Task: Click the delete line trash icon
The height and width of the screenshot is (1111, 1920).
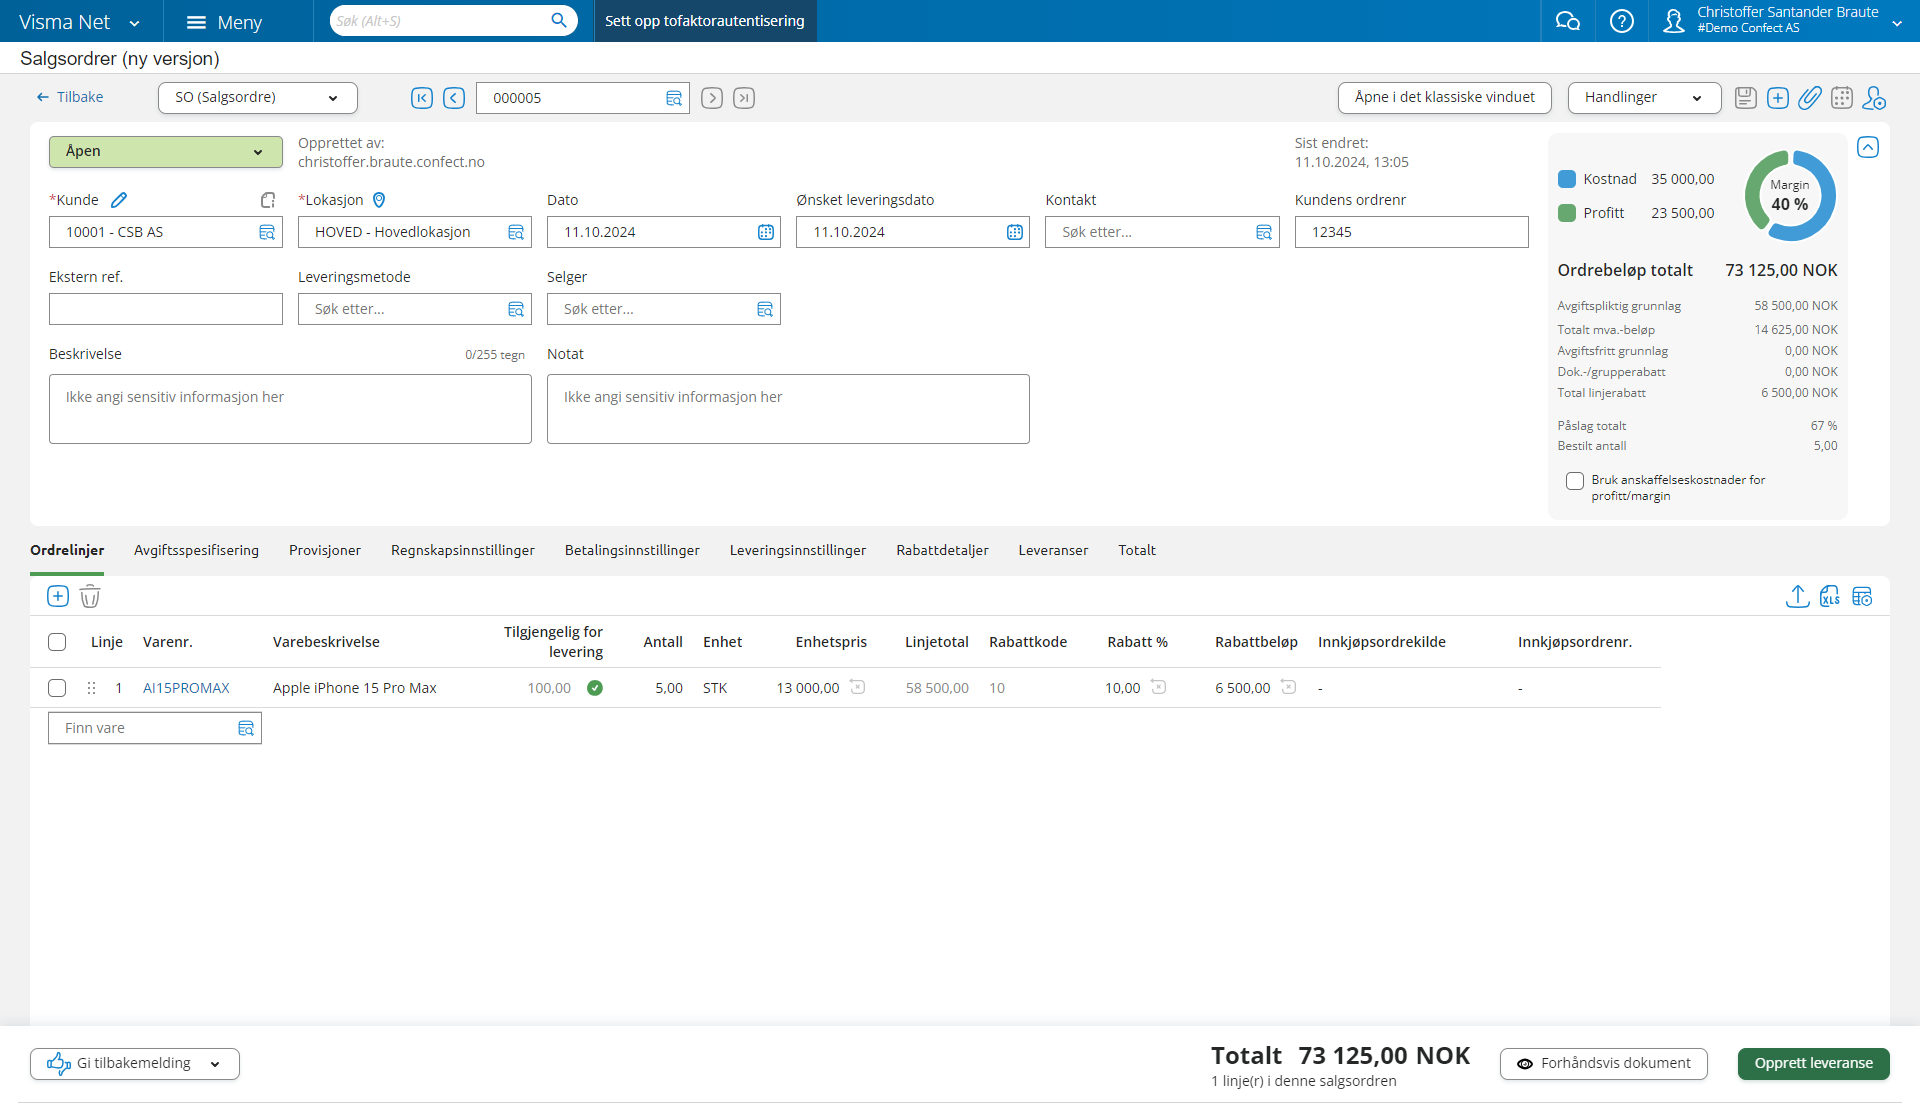Action: [90, 597]
